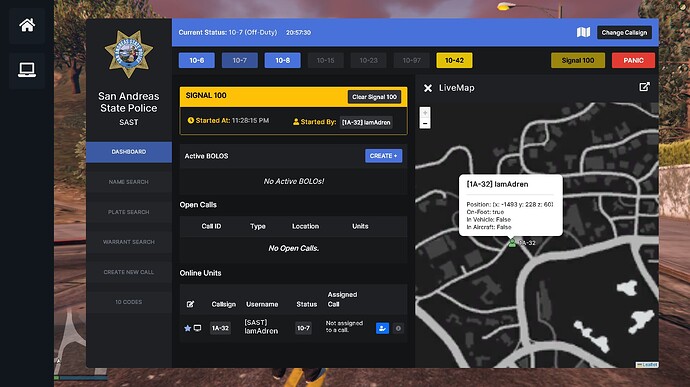
Task: Pop out LiveMap in new window
Action: (644, 87)
